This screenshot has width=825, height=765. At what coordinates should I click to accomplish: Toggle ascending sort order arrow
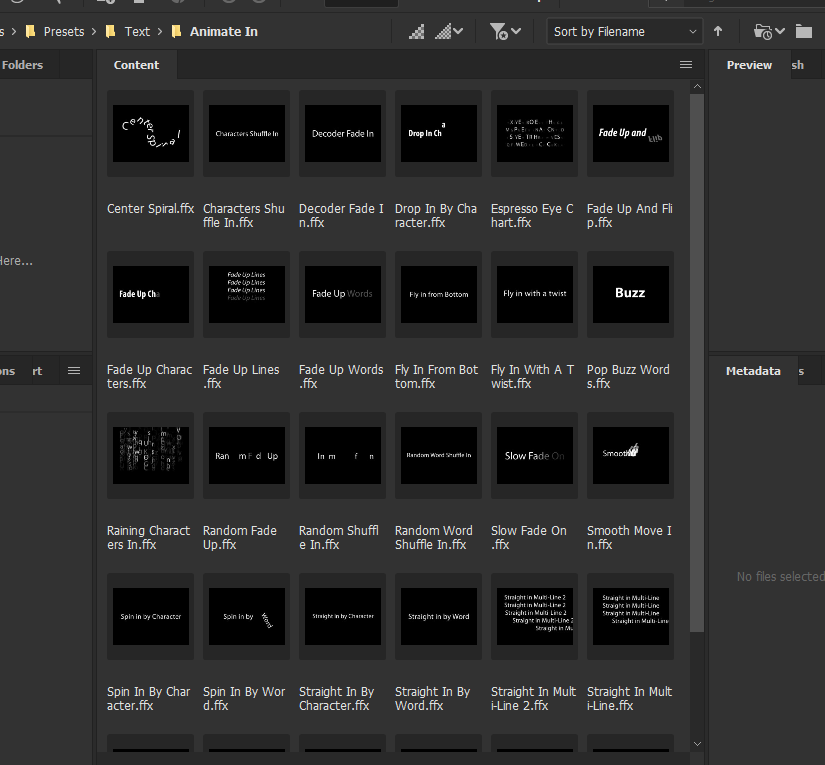coord(718,32)
